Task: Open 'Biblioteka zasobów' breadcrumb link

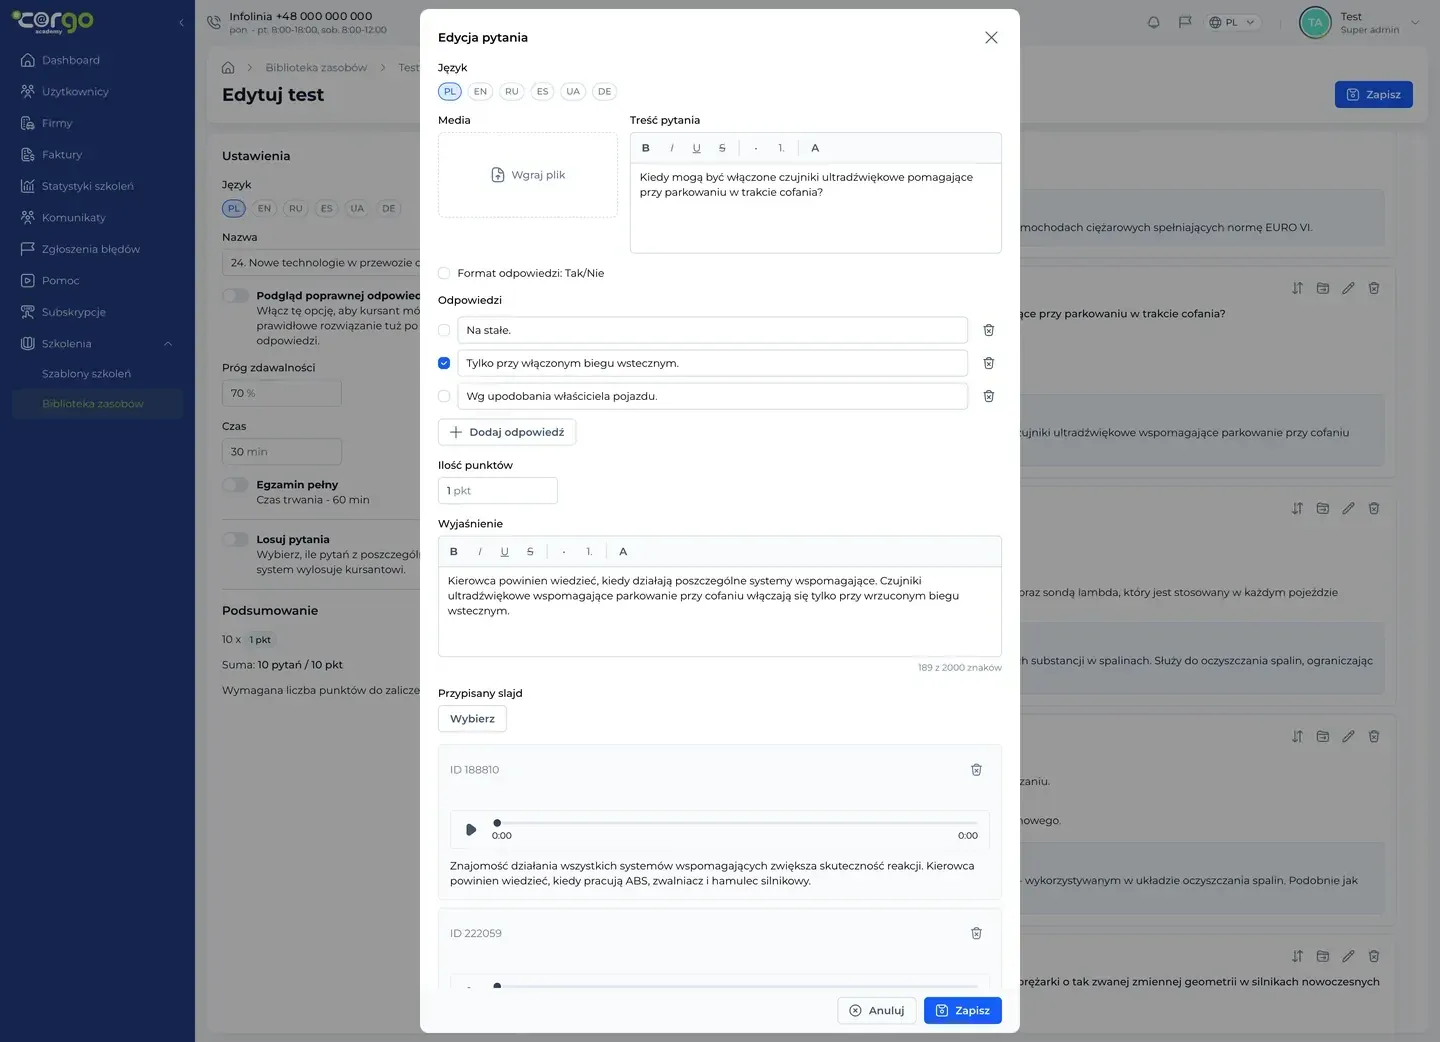Action: [x=316, y=68]
